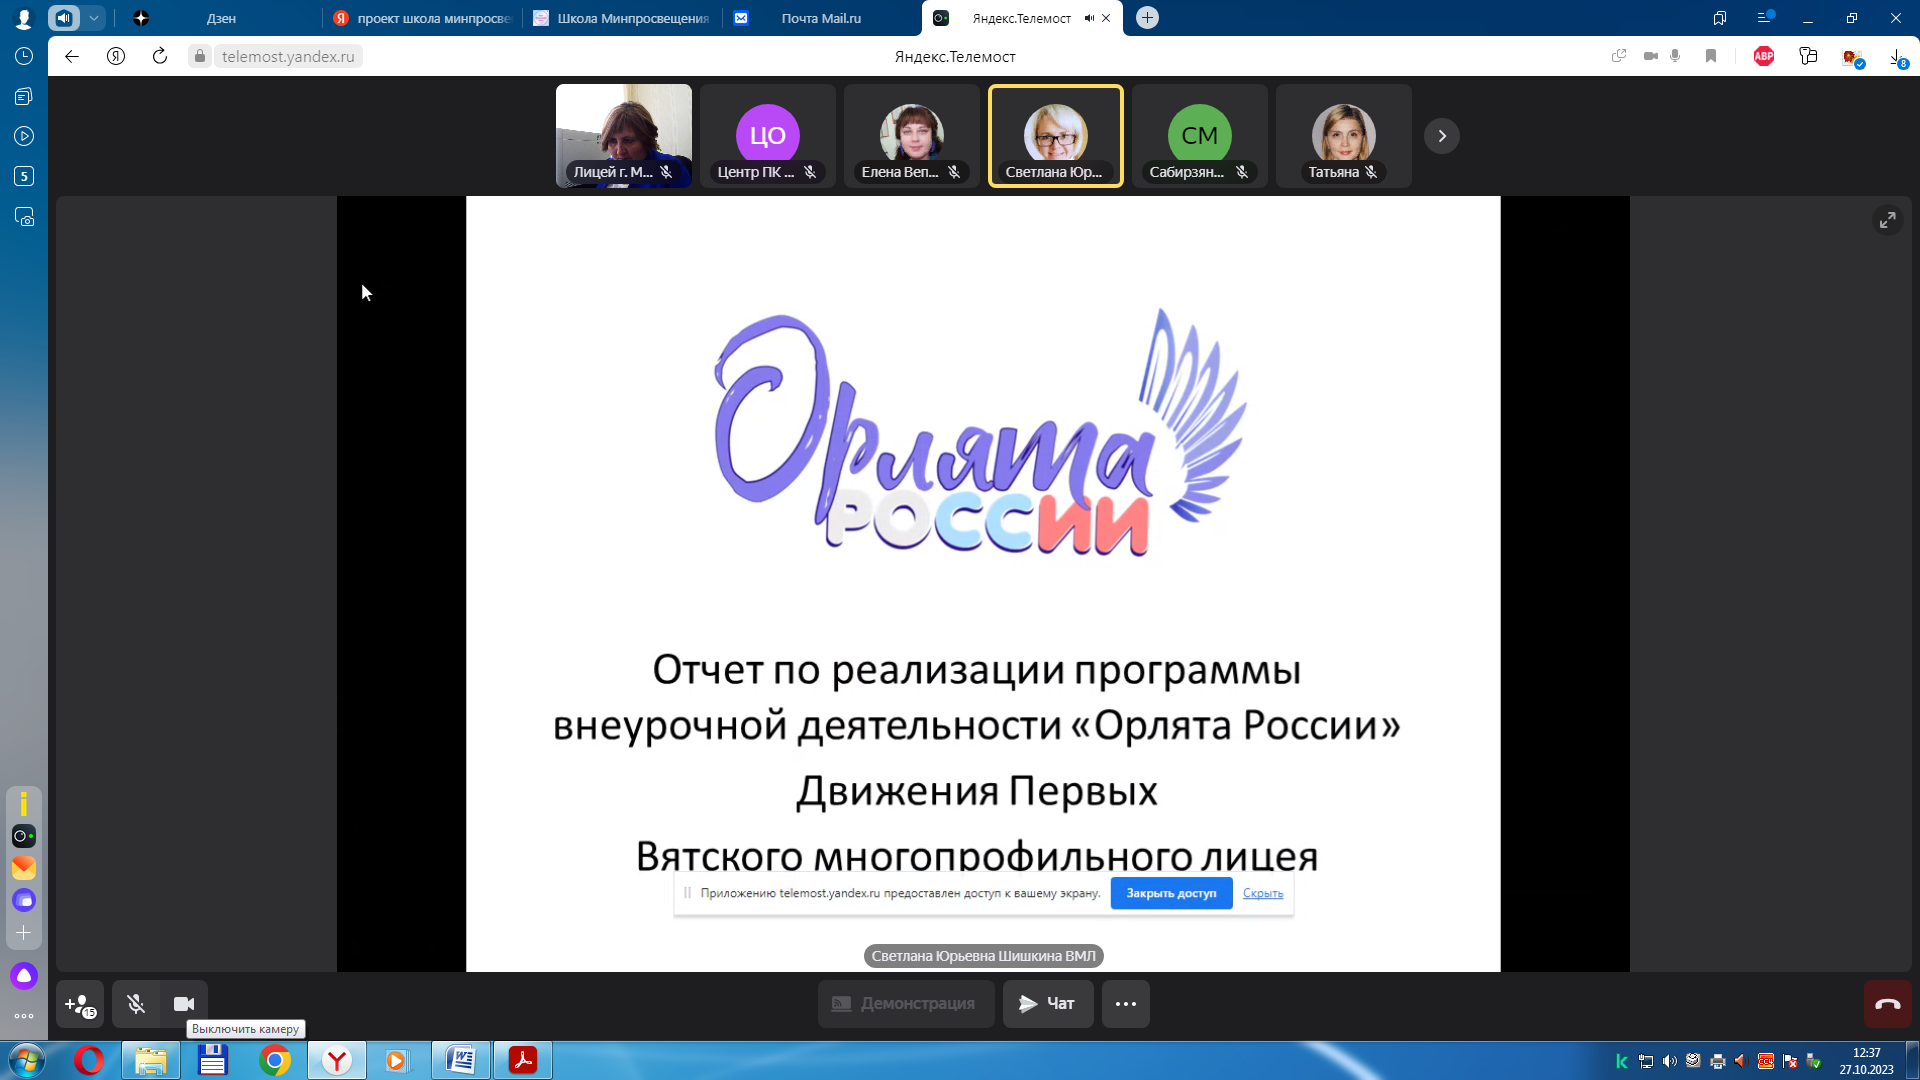Go back to previous page
The width and height of the screenshot is (1920, 1080).
(72, 56)
